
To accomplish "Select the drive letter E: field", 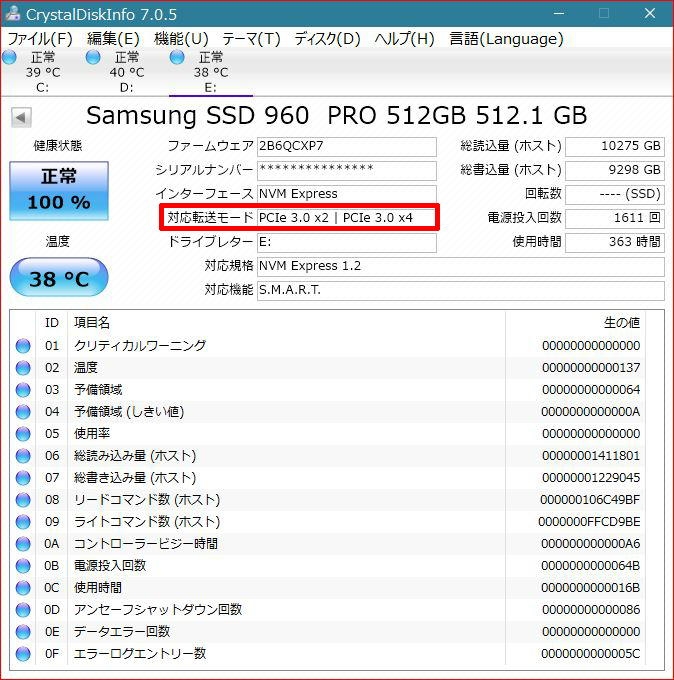I will [347, 242].
